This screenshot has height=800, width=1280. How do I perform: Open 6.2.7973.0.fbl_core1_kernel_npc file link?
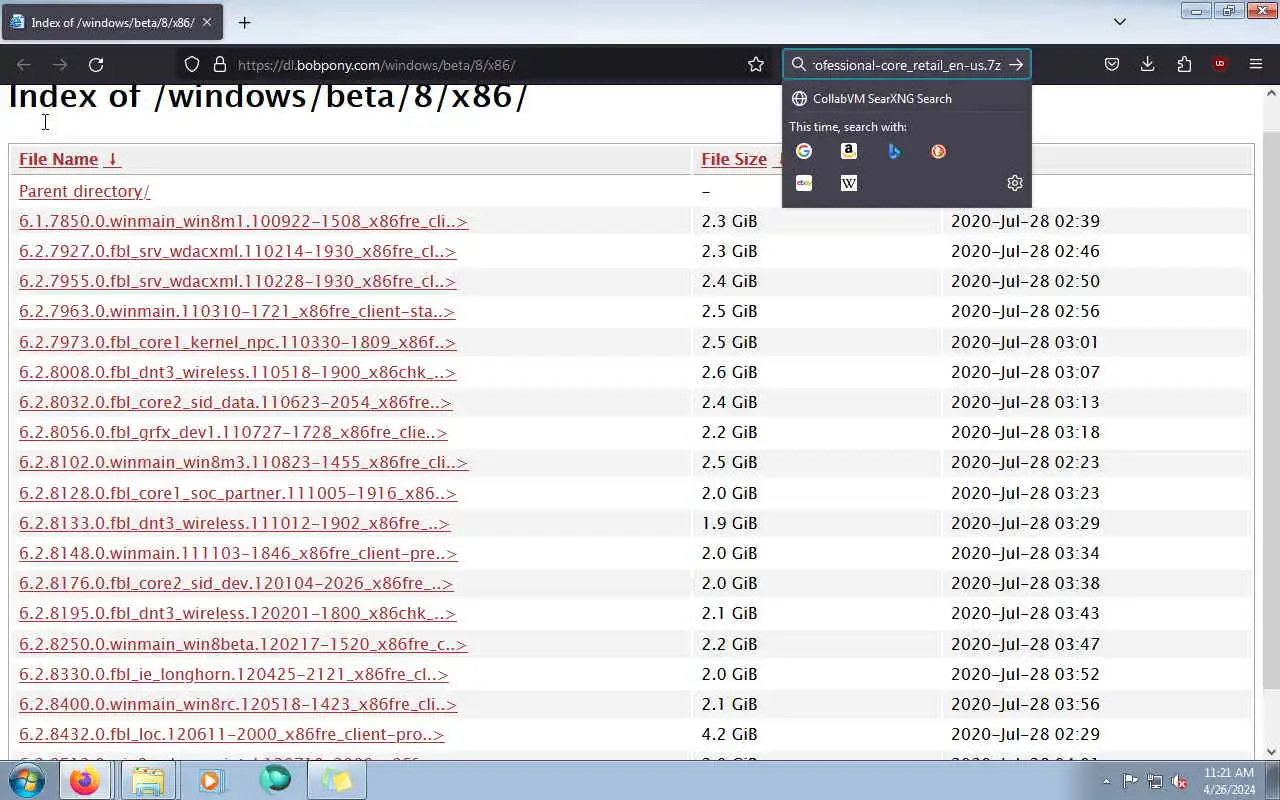click(x=237, y=342)
